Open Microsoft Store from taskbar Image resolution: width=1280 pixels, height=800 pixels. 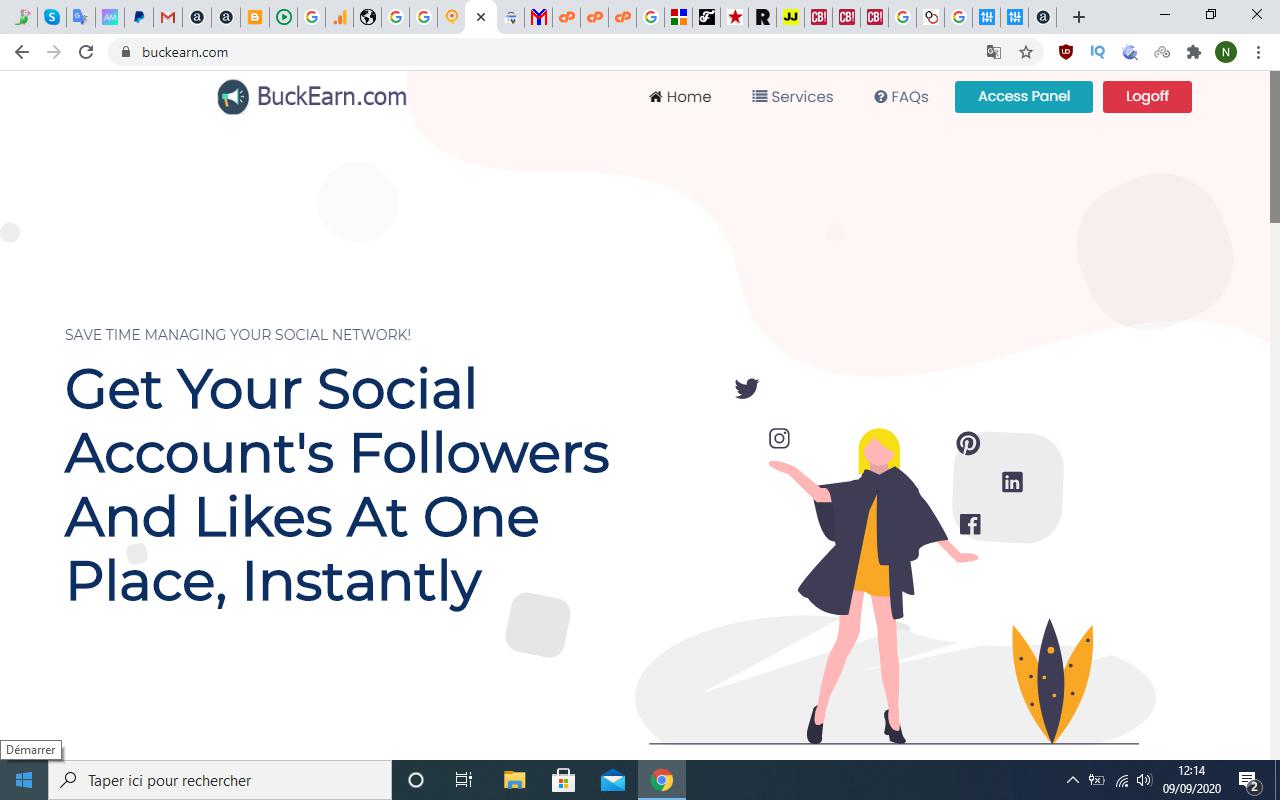click(x=563, y=780)
